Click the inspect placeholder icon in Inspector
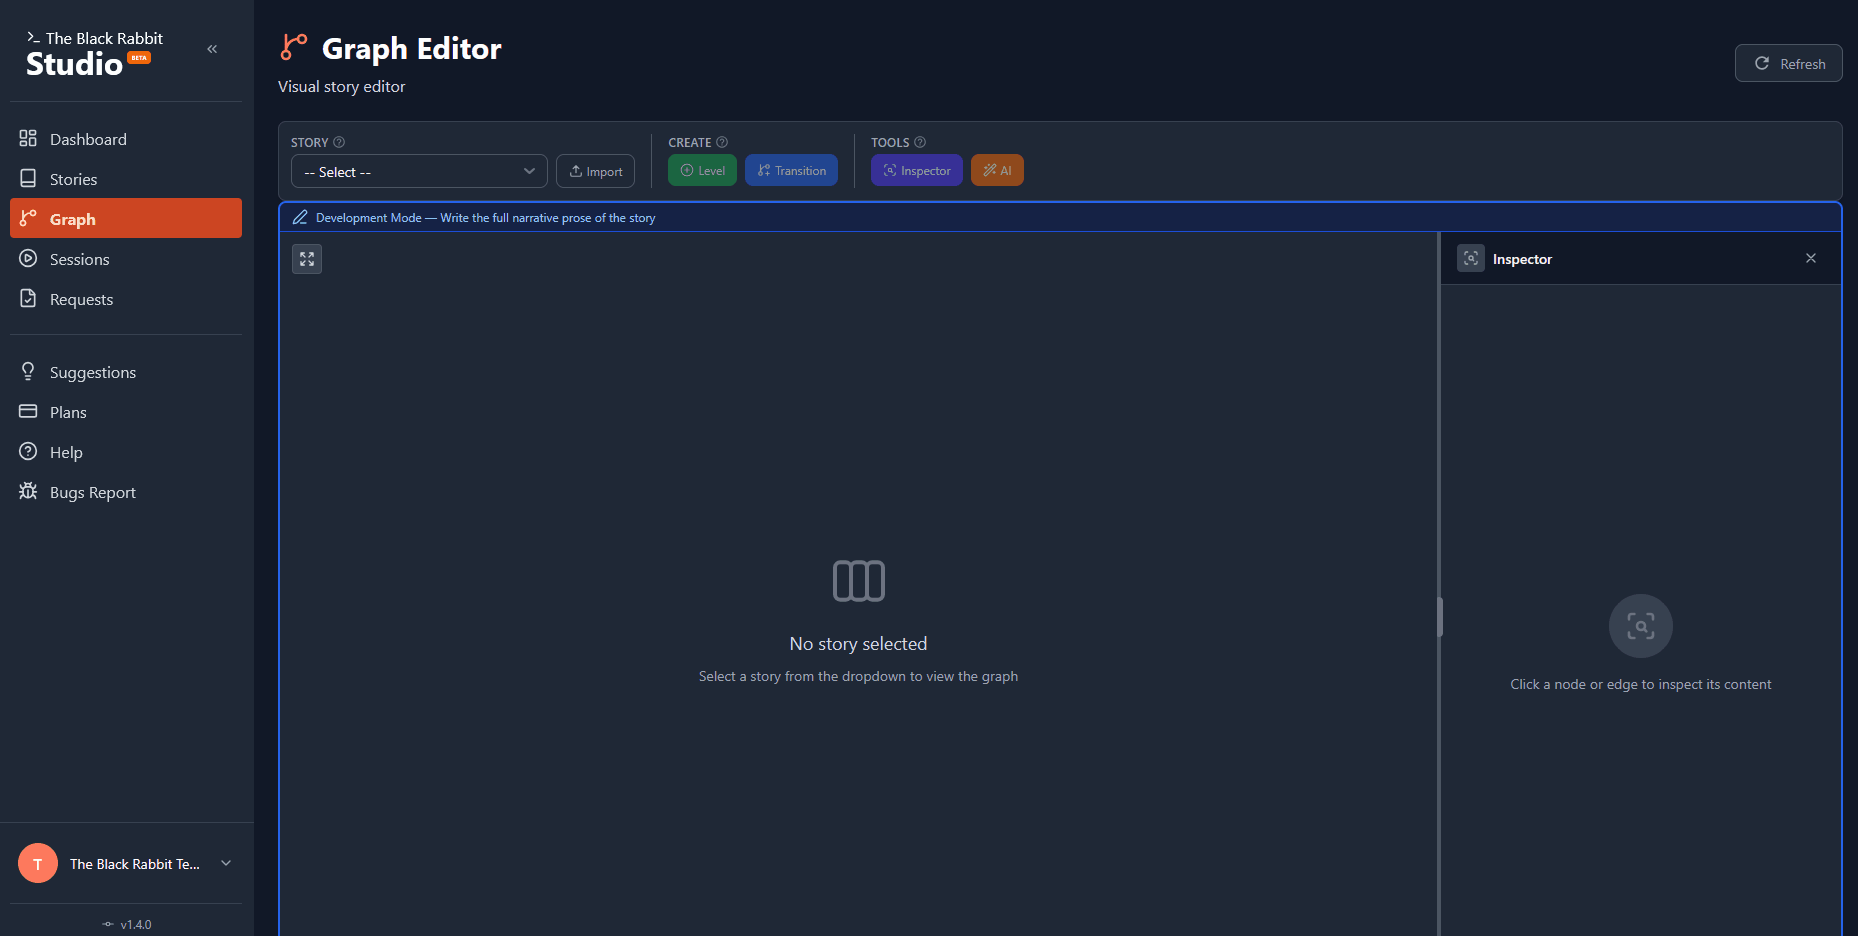 click(1640, 626)
